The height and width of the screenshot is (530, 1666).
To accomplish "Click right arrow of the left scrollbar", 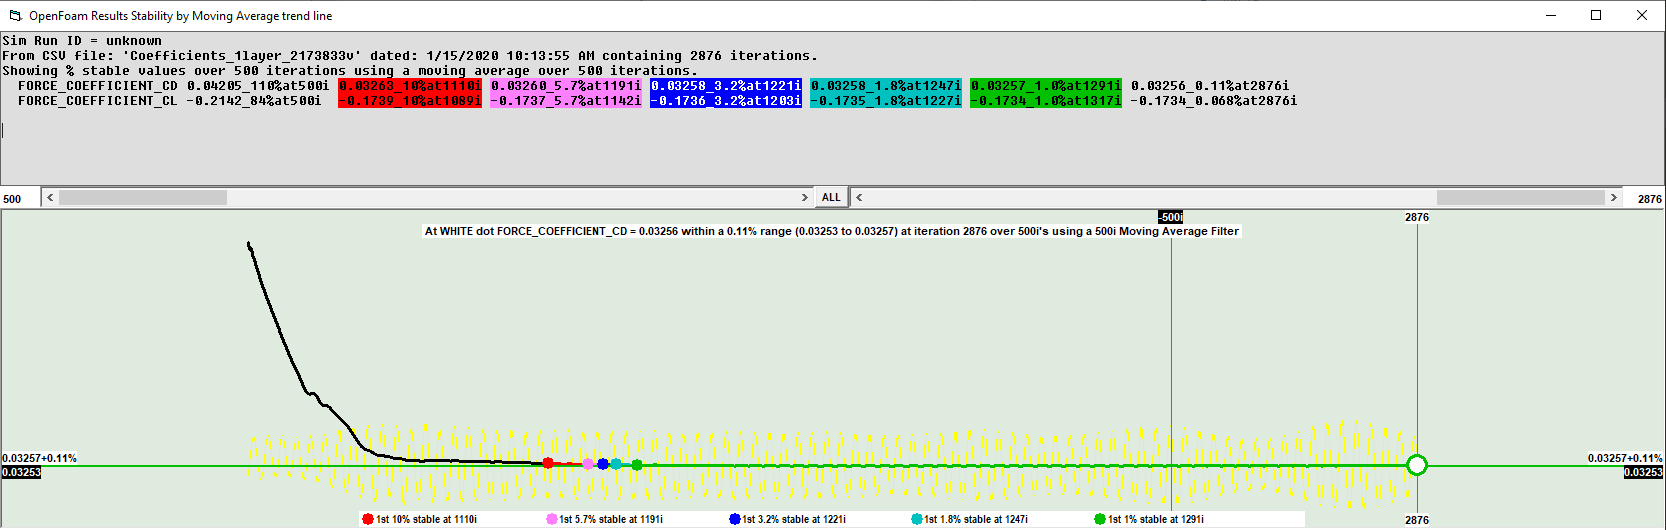I will click(x=805, y=198).
